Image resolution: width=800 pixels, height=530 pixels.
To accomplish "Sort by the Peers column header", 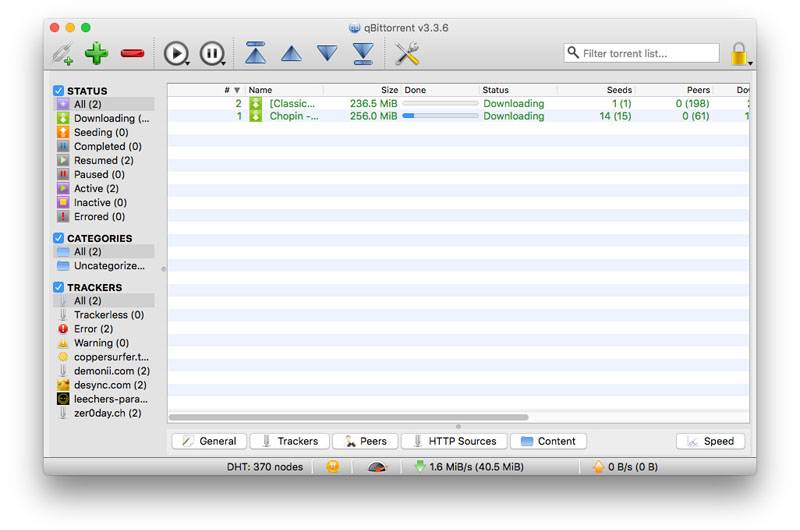I will coord(673,90).
